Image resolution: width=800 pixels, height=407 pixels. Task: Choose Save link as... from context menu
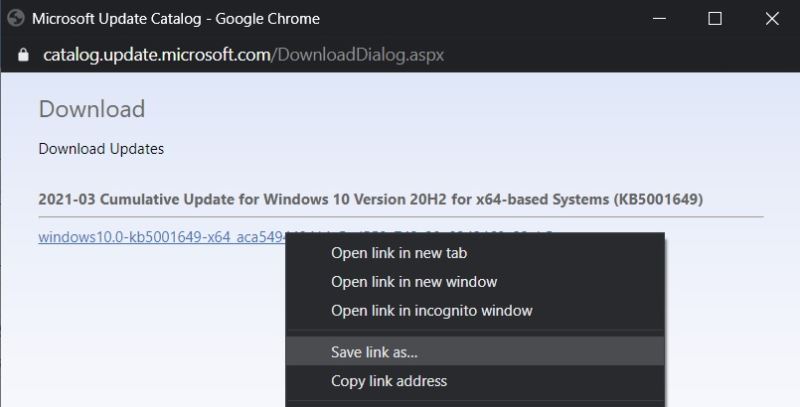374,352
